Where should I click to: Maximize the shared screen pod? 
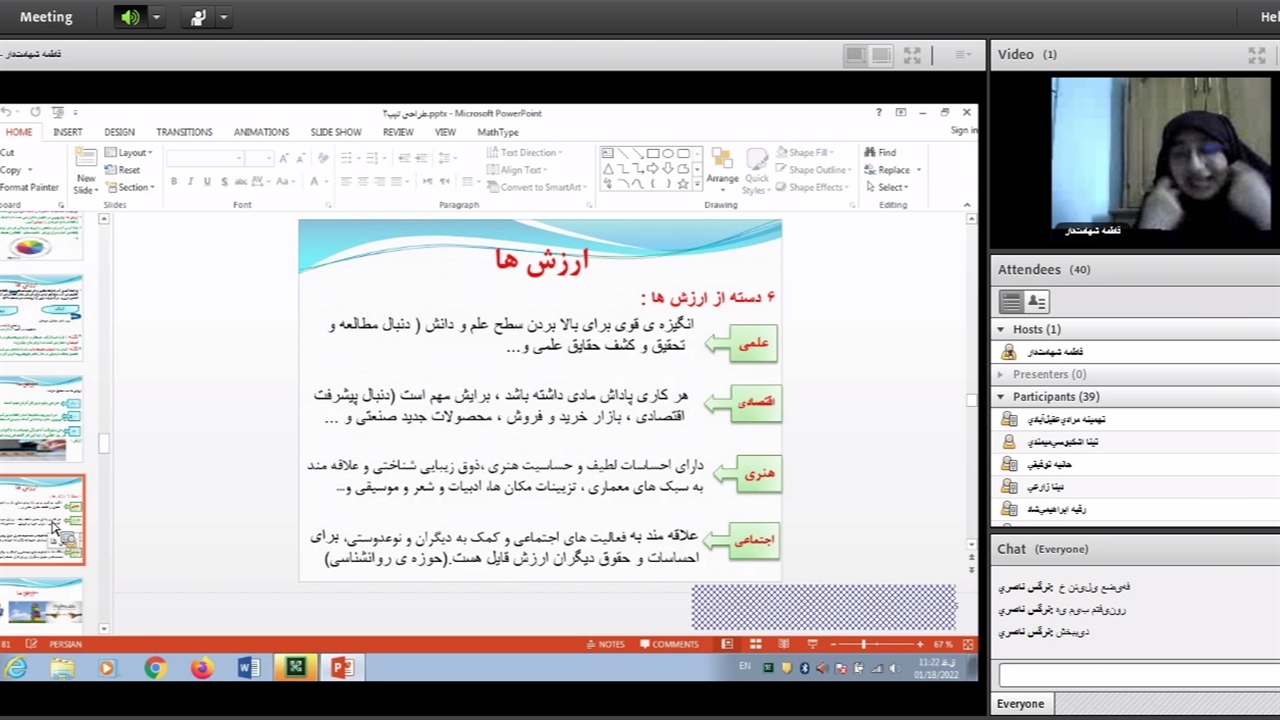912,55
